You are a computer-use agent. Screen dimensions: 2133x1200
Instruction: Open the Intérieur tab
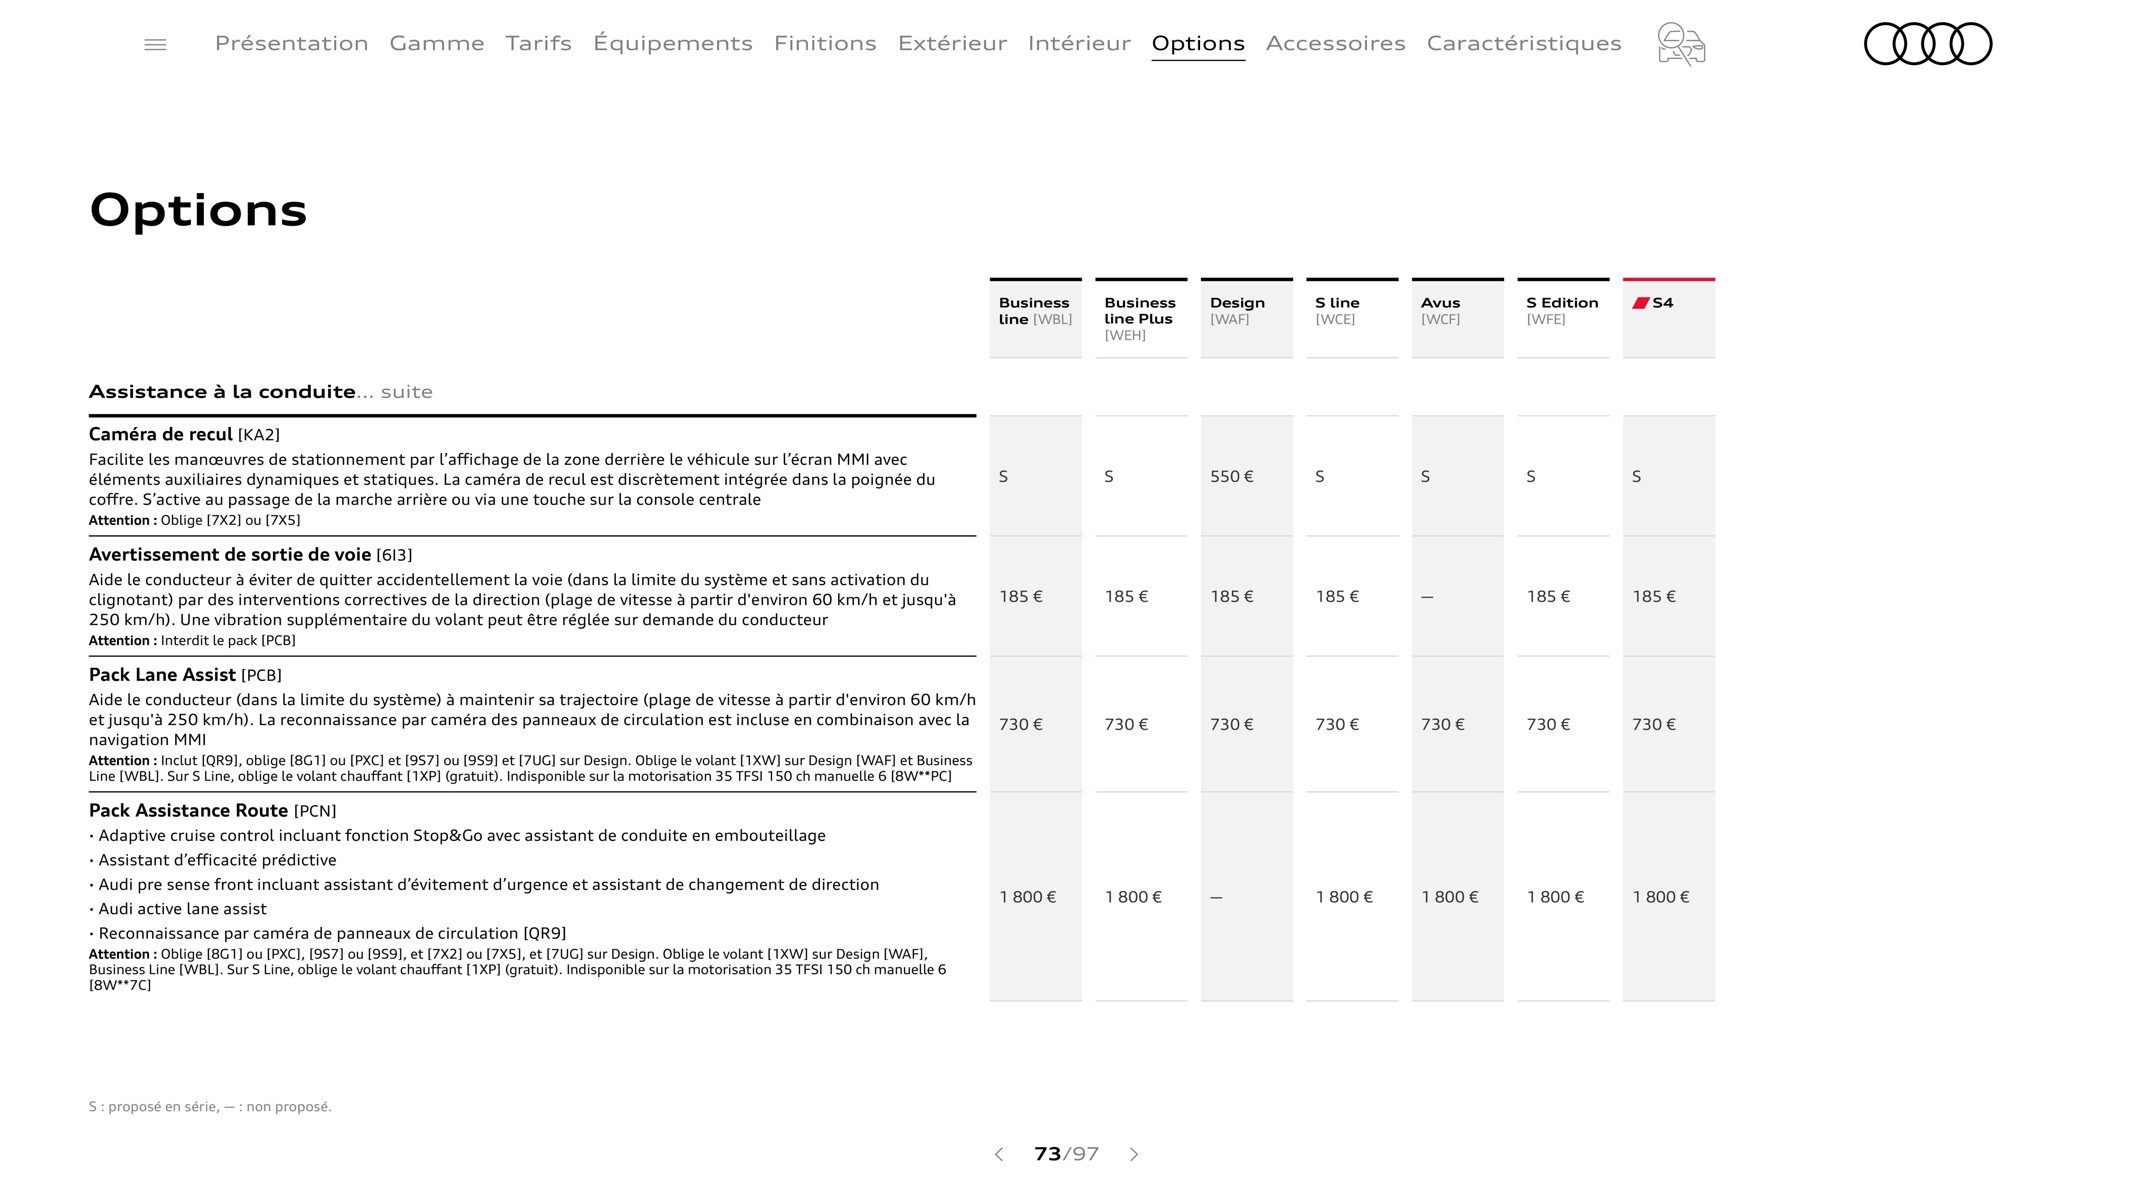point(1079,43)
